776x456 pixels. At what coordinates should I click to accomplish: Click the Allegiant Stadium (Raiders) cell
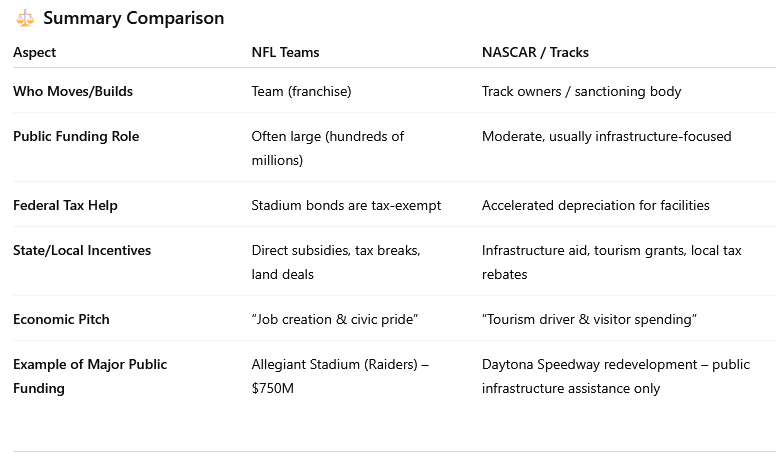click(340, 376)
